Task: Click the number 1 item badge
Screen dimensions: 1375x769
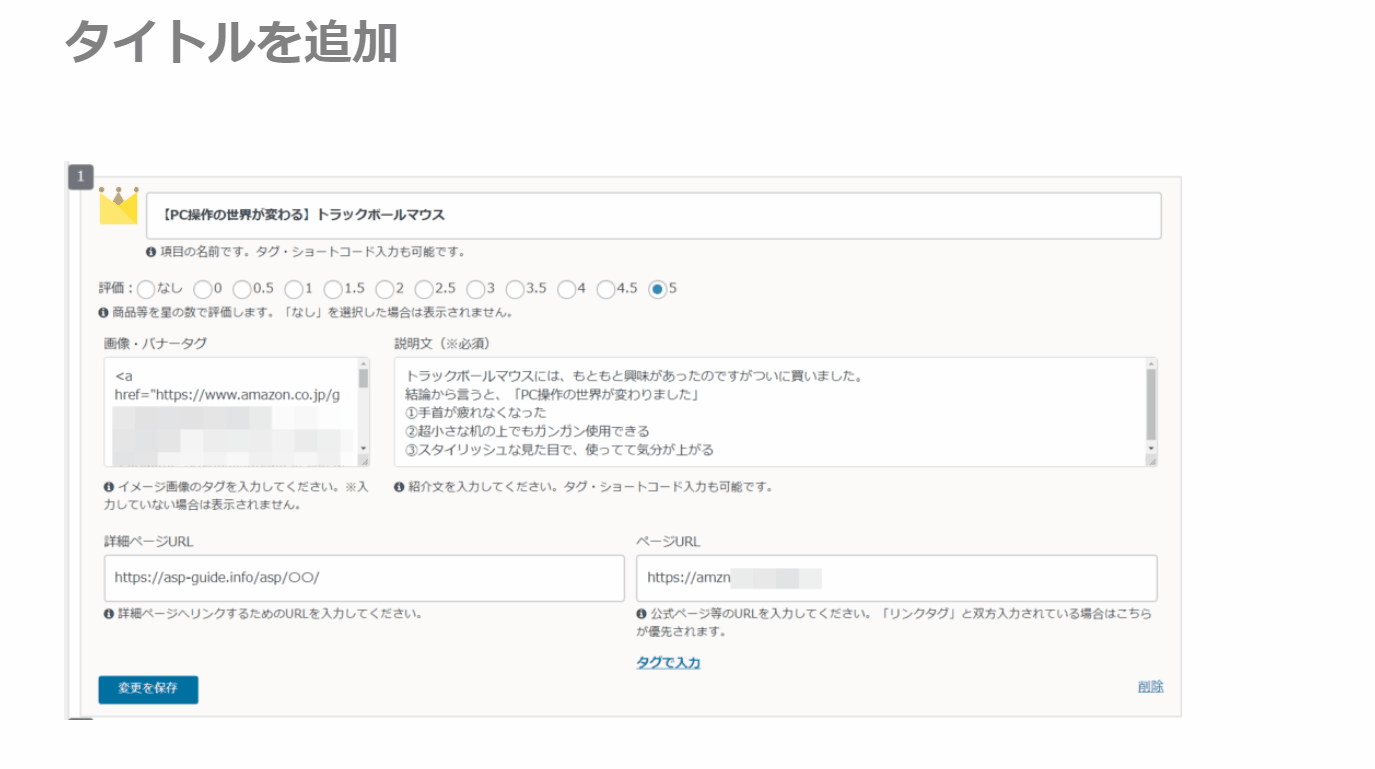Action: tap(80, 177)
